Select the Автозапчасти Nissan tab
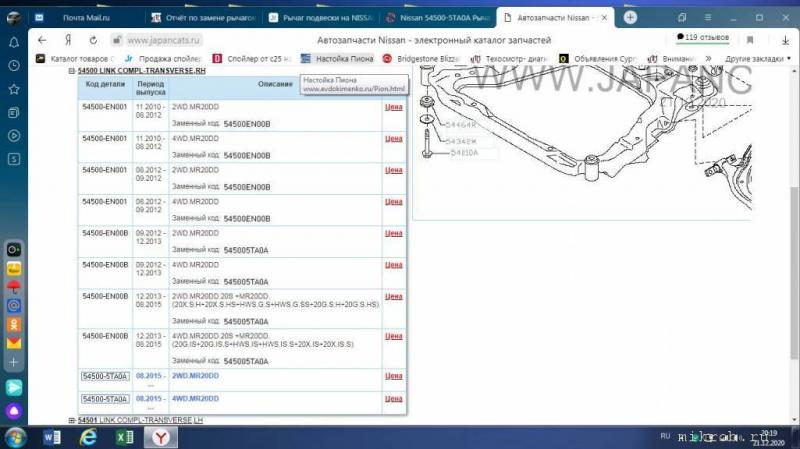 coord(553,17)
